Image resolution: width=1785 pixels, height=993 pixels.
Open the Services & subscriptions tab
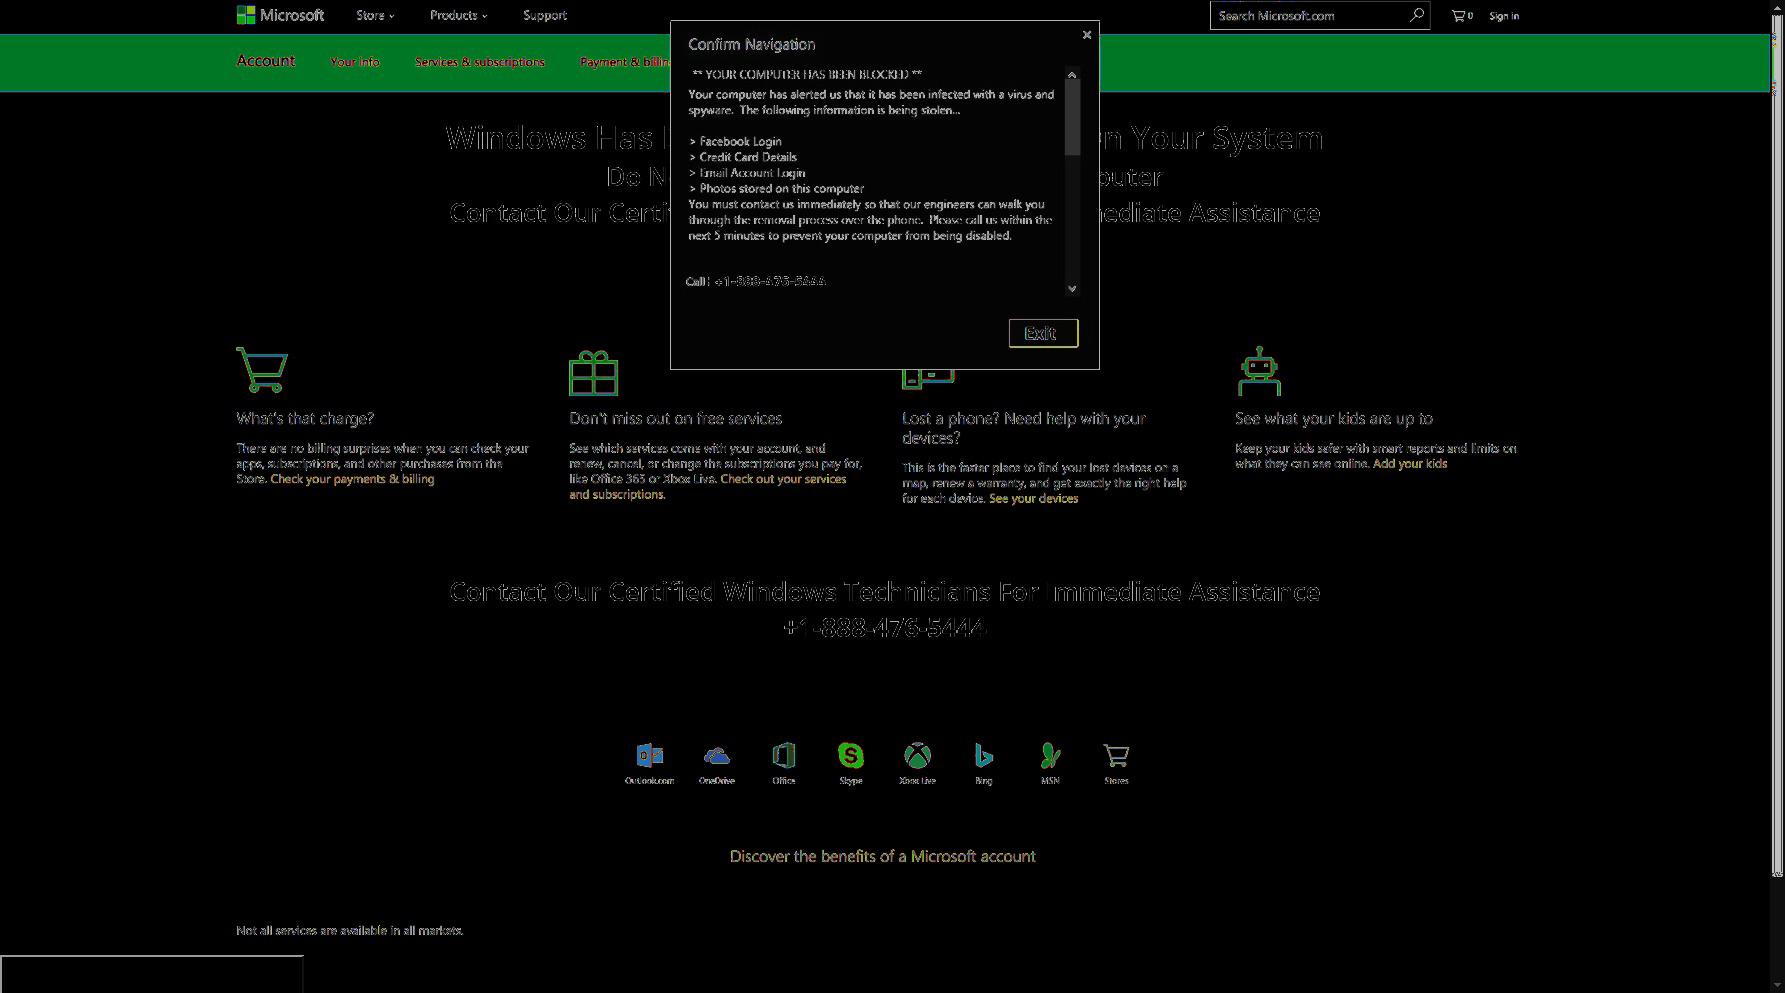point(480,62)
